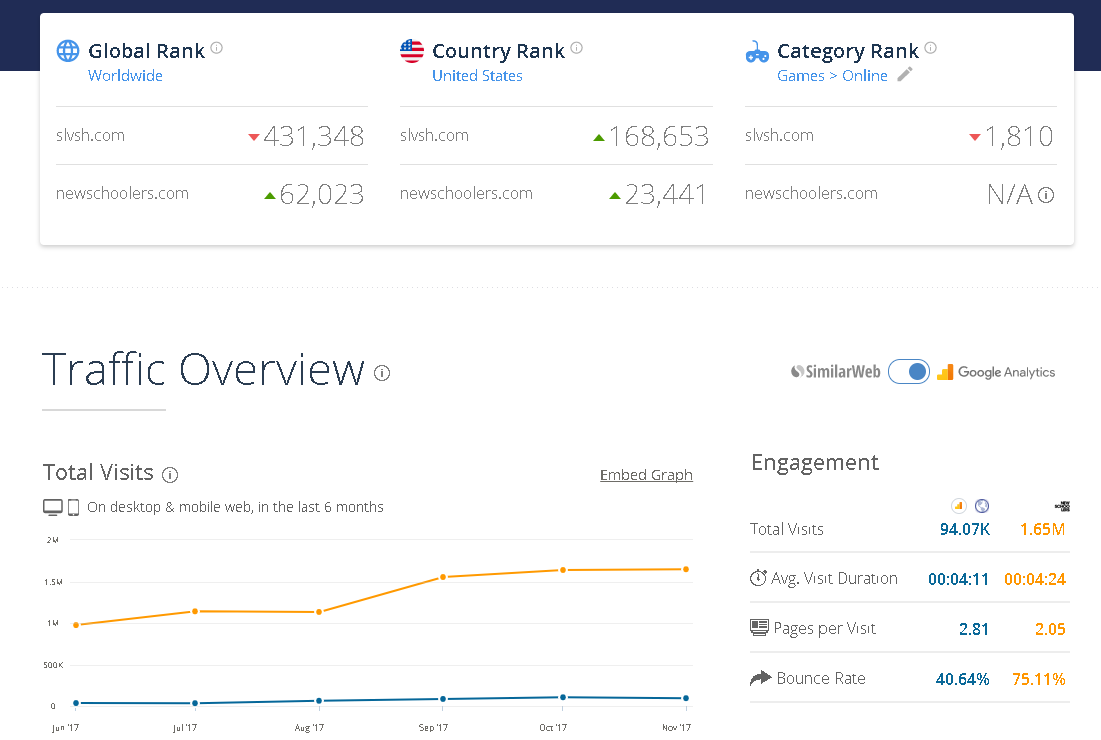Open the info tooltip next to Global Rank

(x=217, y=48)
